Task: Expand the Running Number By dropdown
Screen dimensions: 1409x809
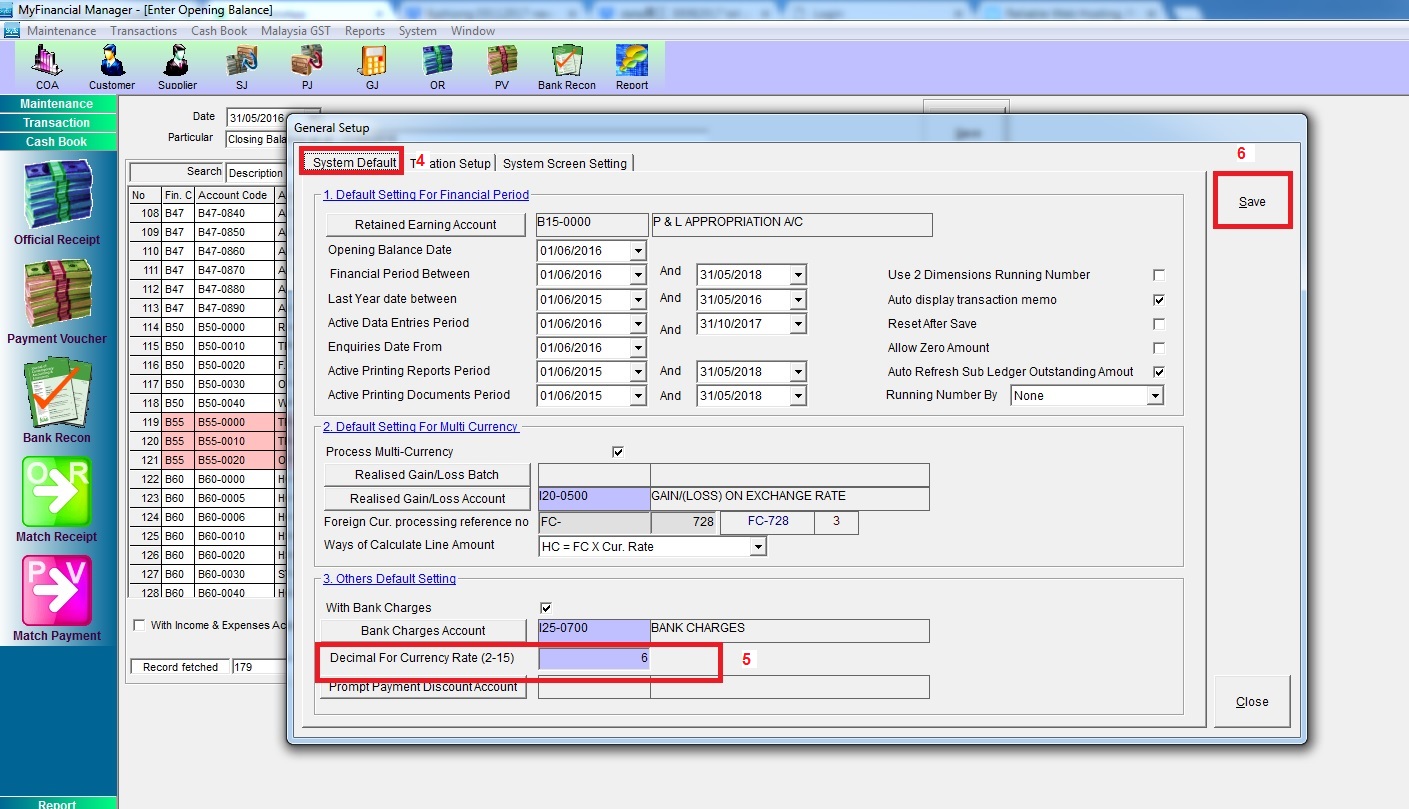Action: 1155,396
